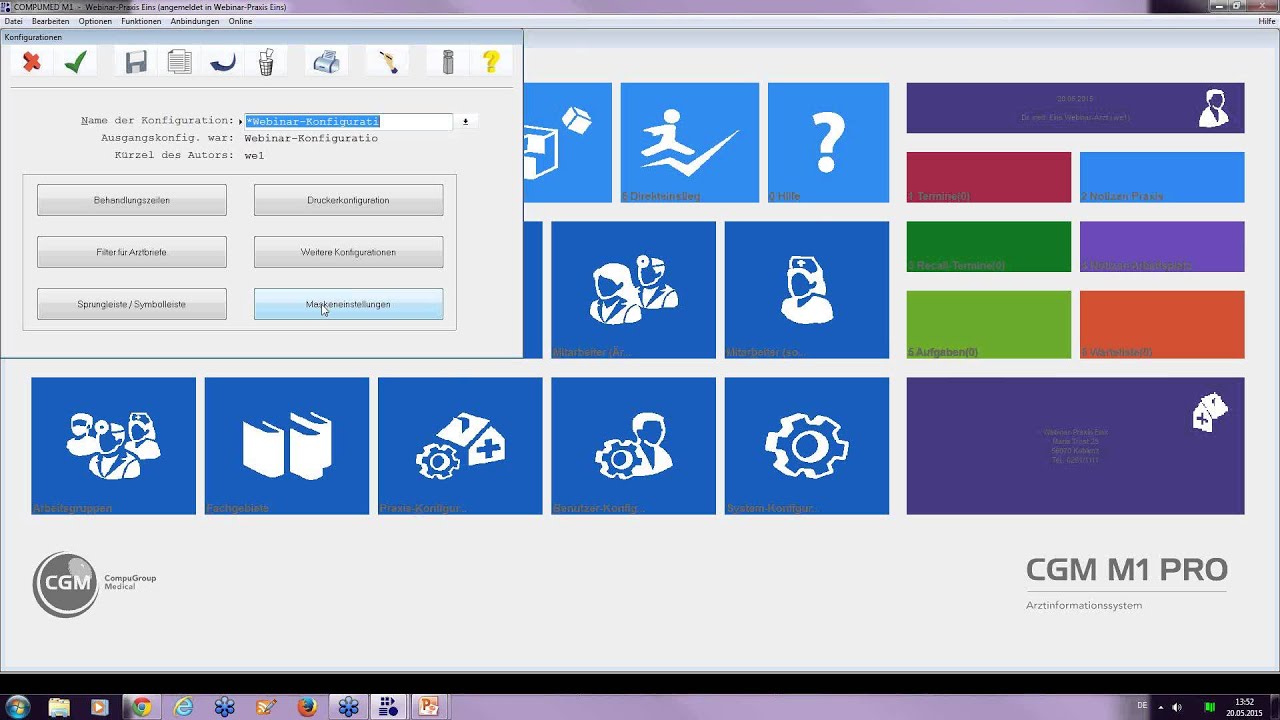Click the Behandlungszeilen button
The width and height of the screenshot is (1280, 720).
(132, 200)
